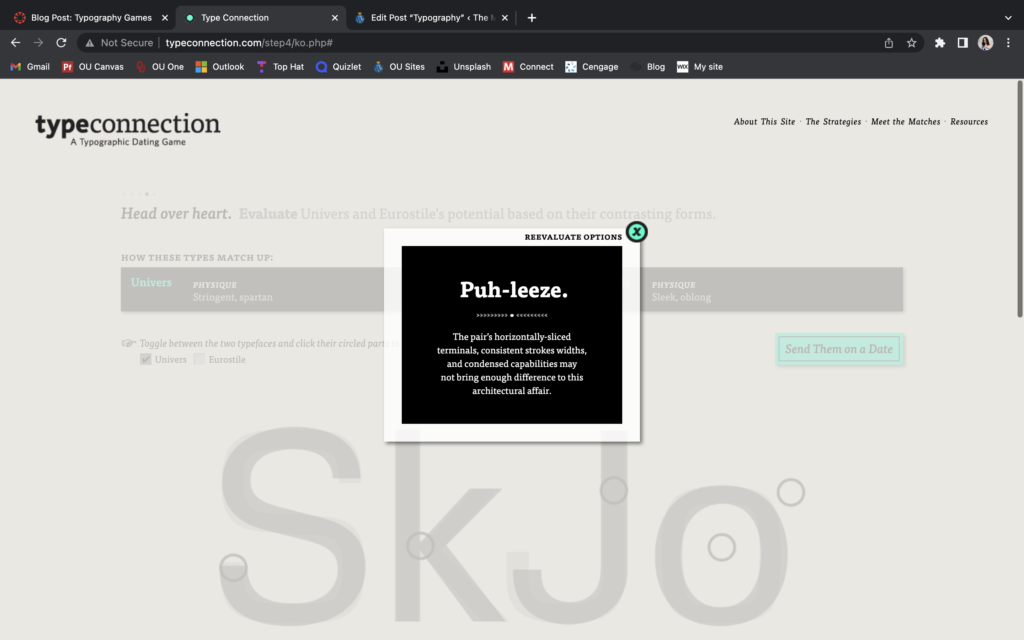Open the Extensions puzzle icon
The width and height of the screenshot is (1024, 640).
940,42
